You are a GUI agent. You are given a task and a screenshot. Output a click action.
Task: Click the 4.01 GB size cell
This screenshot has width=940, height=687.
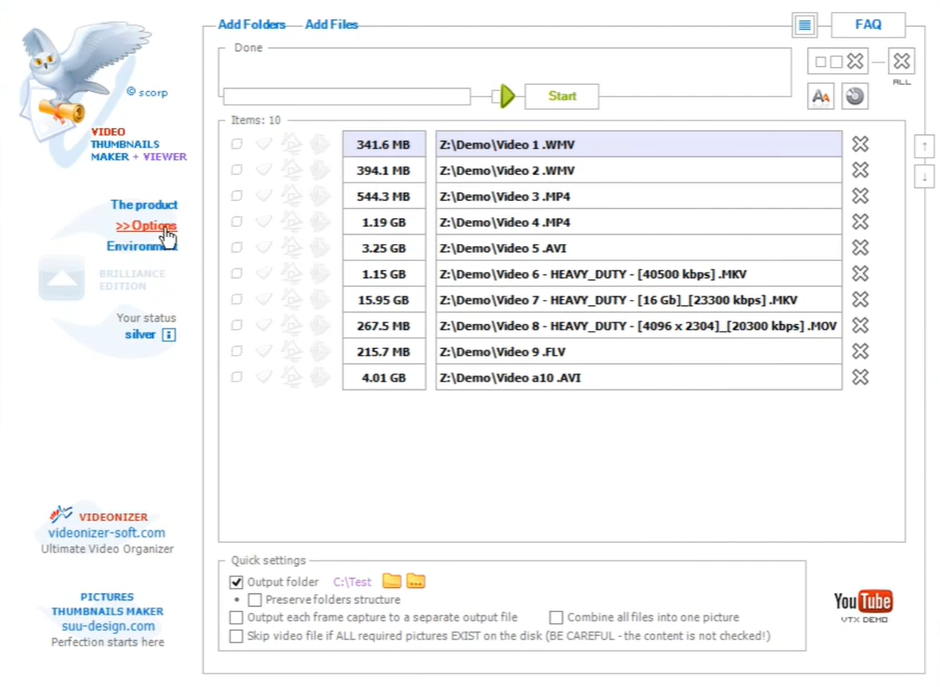[384, 377]
